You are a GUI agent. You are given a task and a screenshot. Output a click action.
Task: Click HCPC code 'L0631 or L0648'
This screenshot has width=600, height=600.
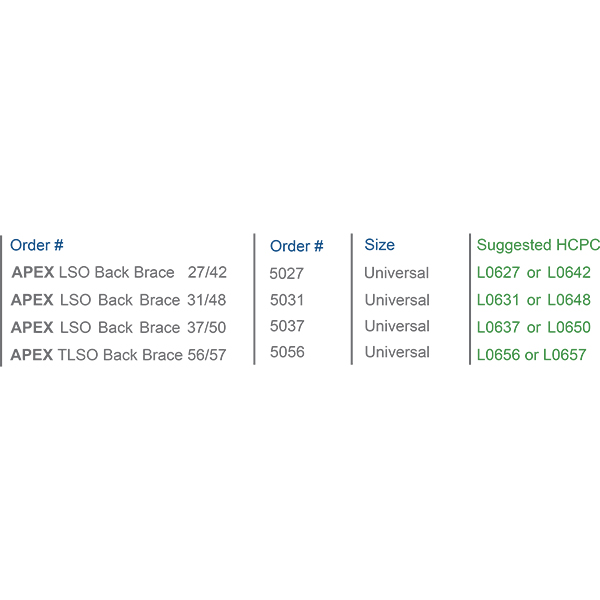point(533,300)
